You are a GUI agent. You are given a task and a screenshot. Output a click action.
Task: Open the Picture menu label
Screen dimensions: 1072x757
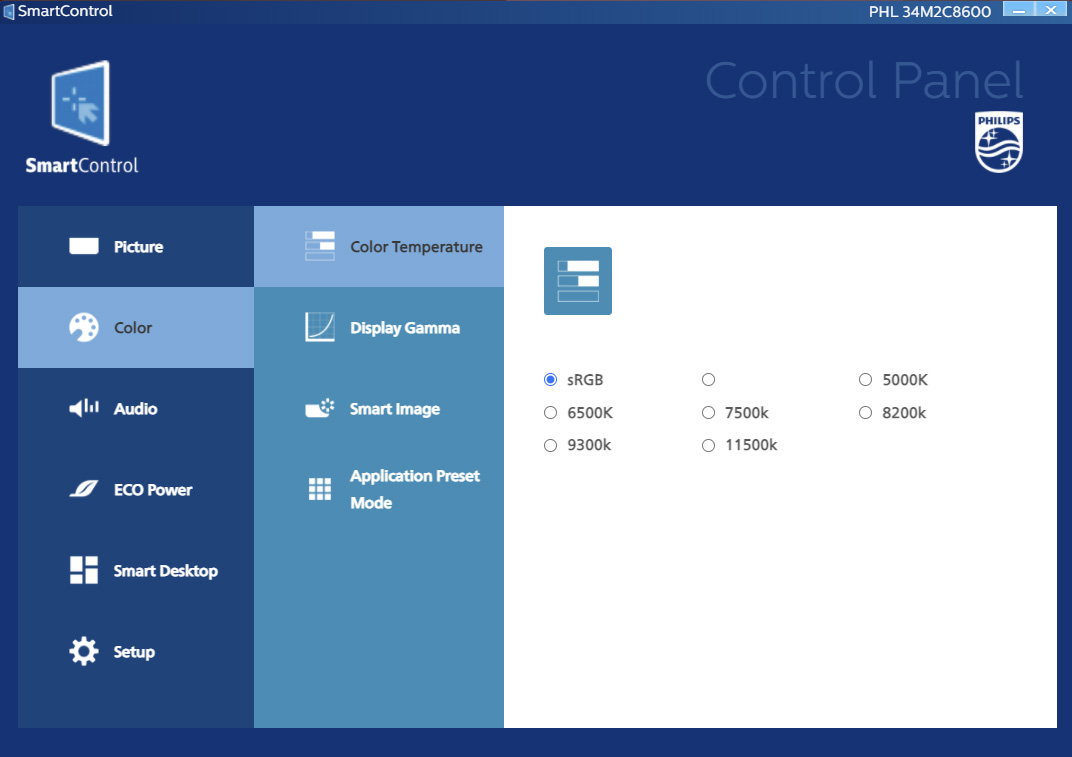click(x=138, y=247)
